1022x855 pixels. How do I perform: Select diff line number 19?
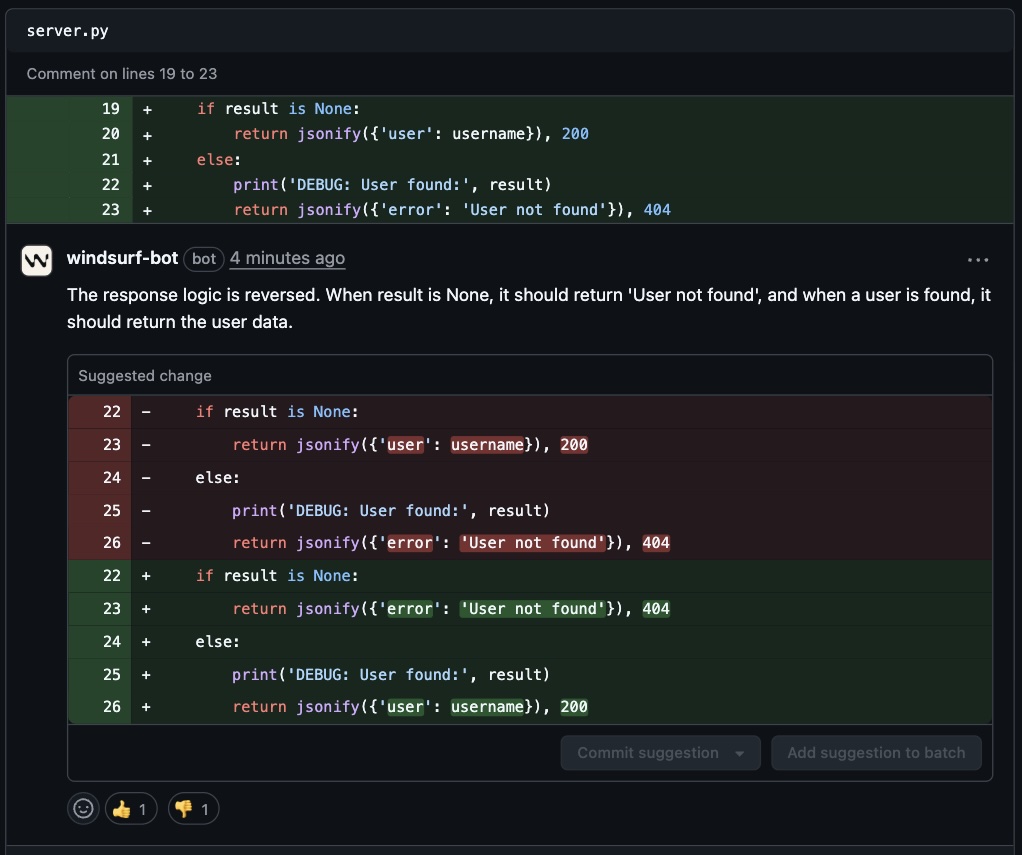[111, 109]
